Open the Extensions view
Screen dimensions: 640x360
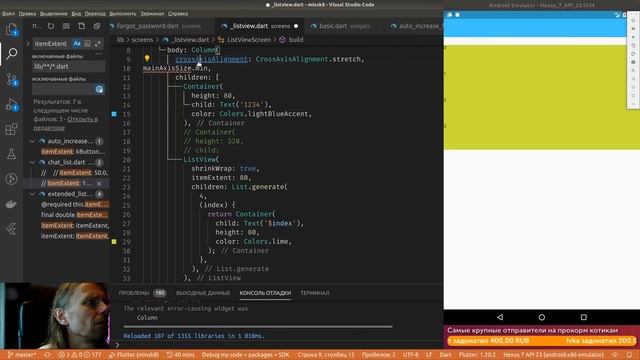point(11,129)
